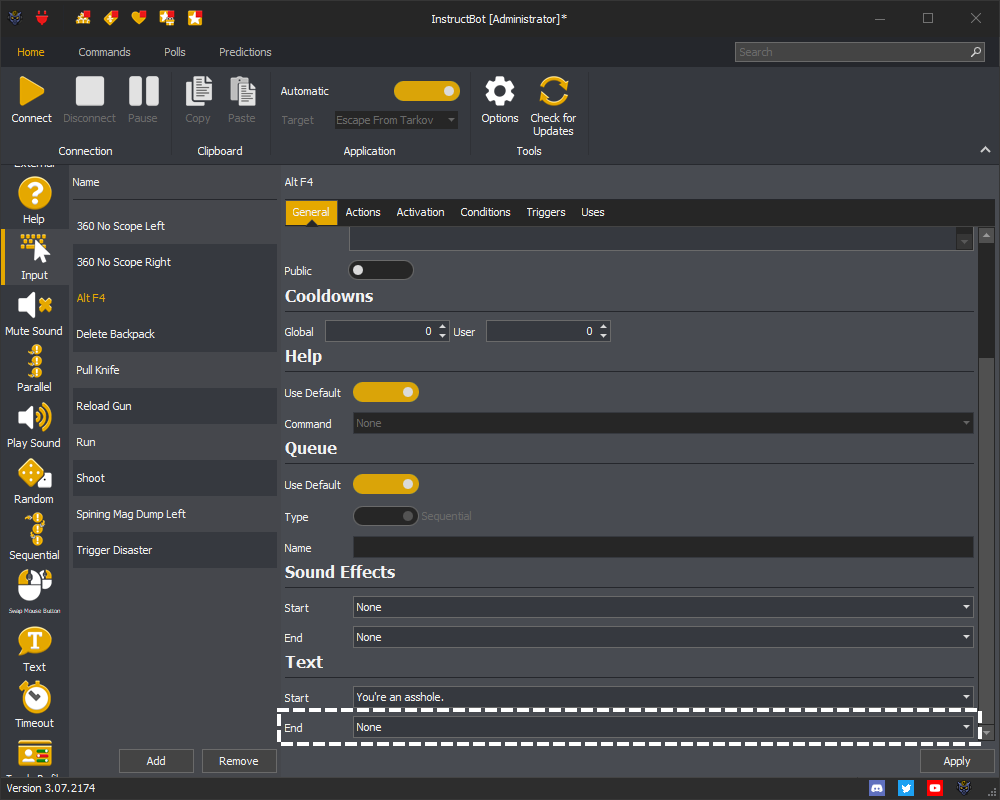Screen dimensions: 1000x800
Task: Click the heart icon in title bar
Action: click(138, 18)
